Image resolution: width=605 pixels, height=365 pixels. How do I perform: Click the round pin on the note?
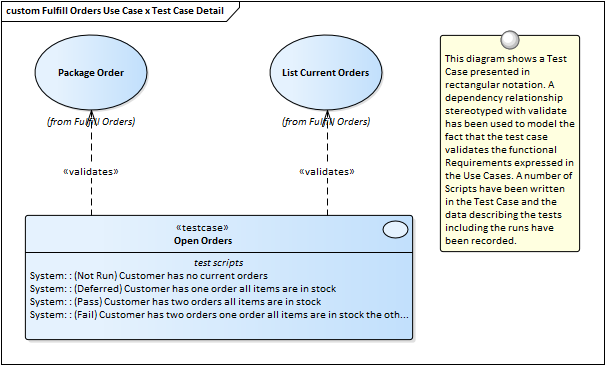point(510,40)
